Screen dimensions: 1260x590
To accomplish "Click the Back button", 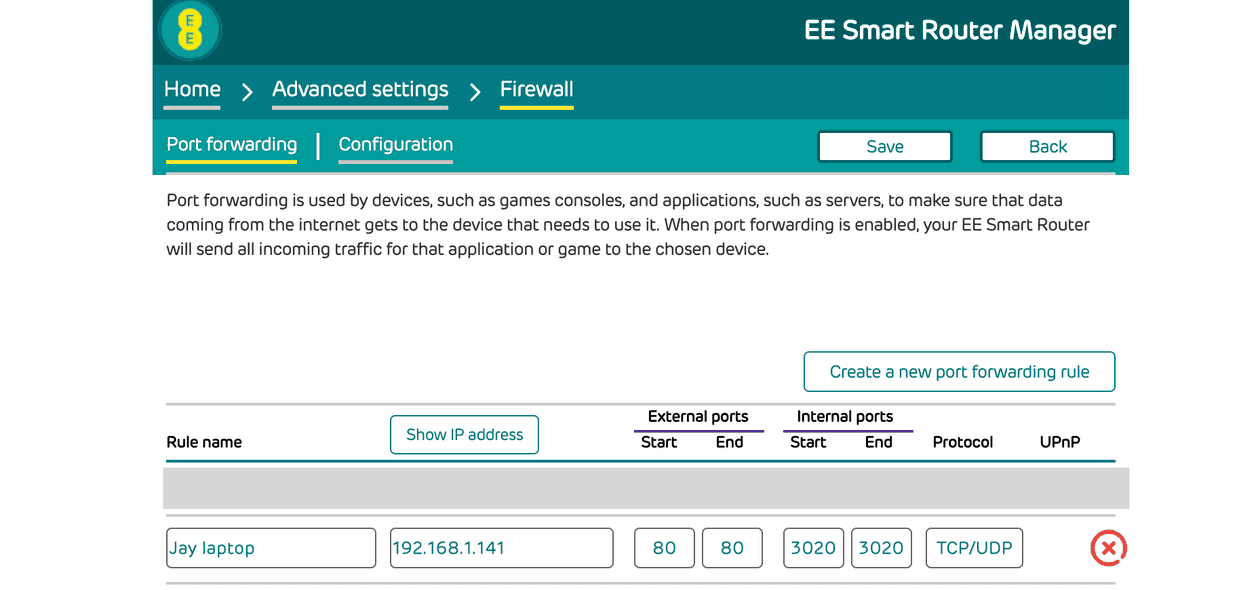I will pyautogui.click(x=1047, y=146).
